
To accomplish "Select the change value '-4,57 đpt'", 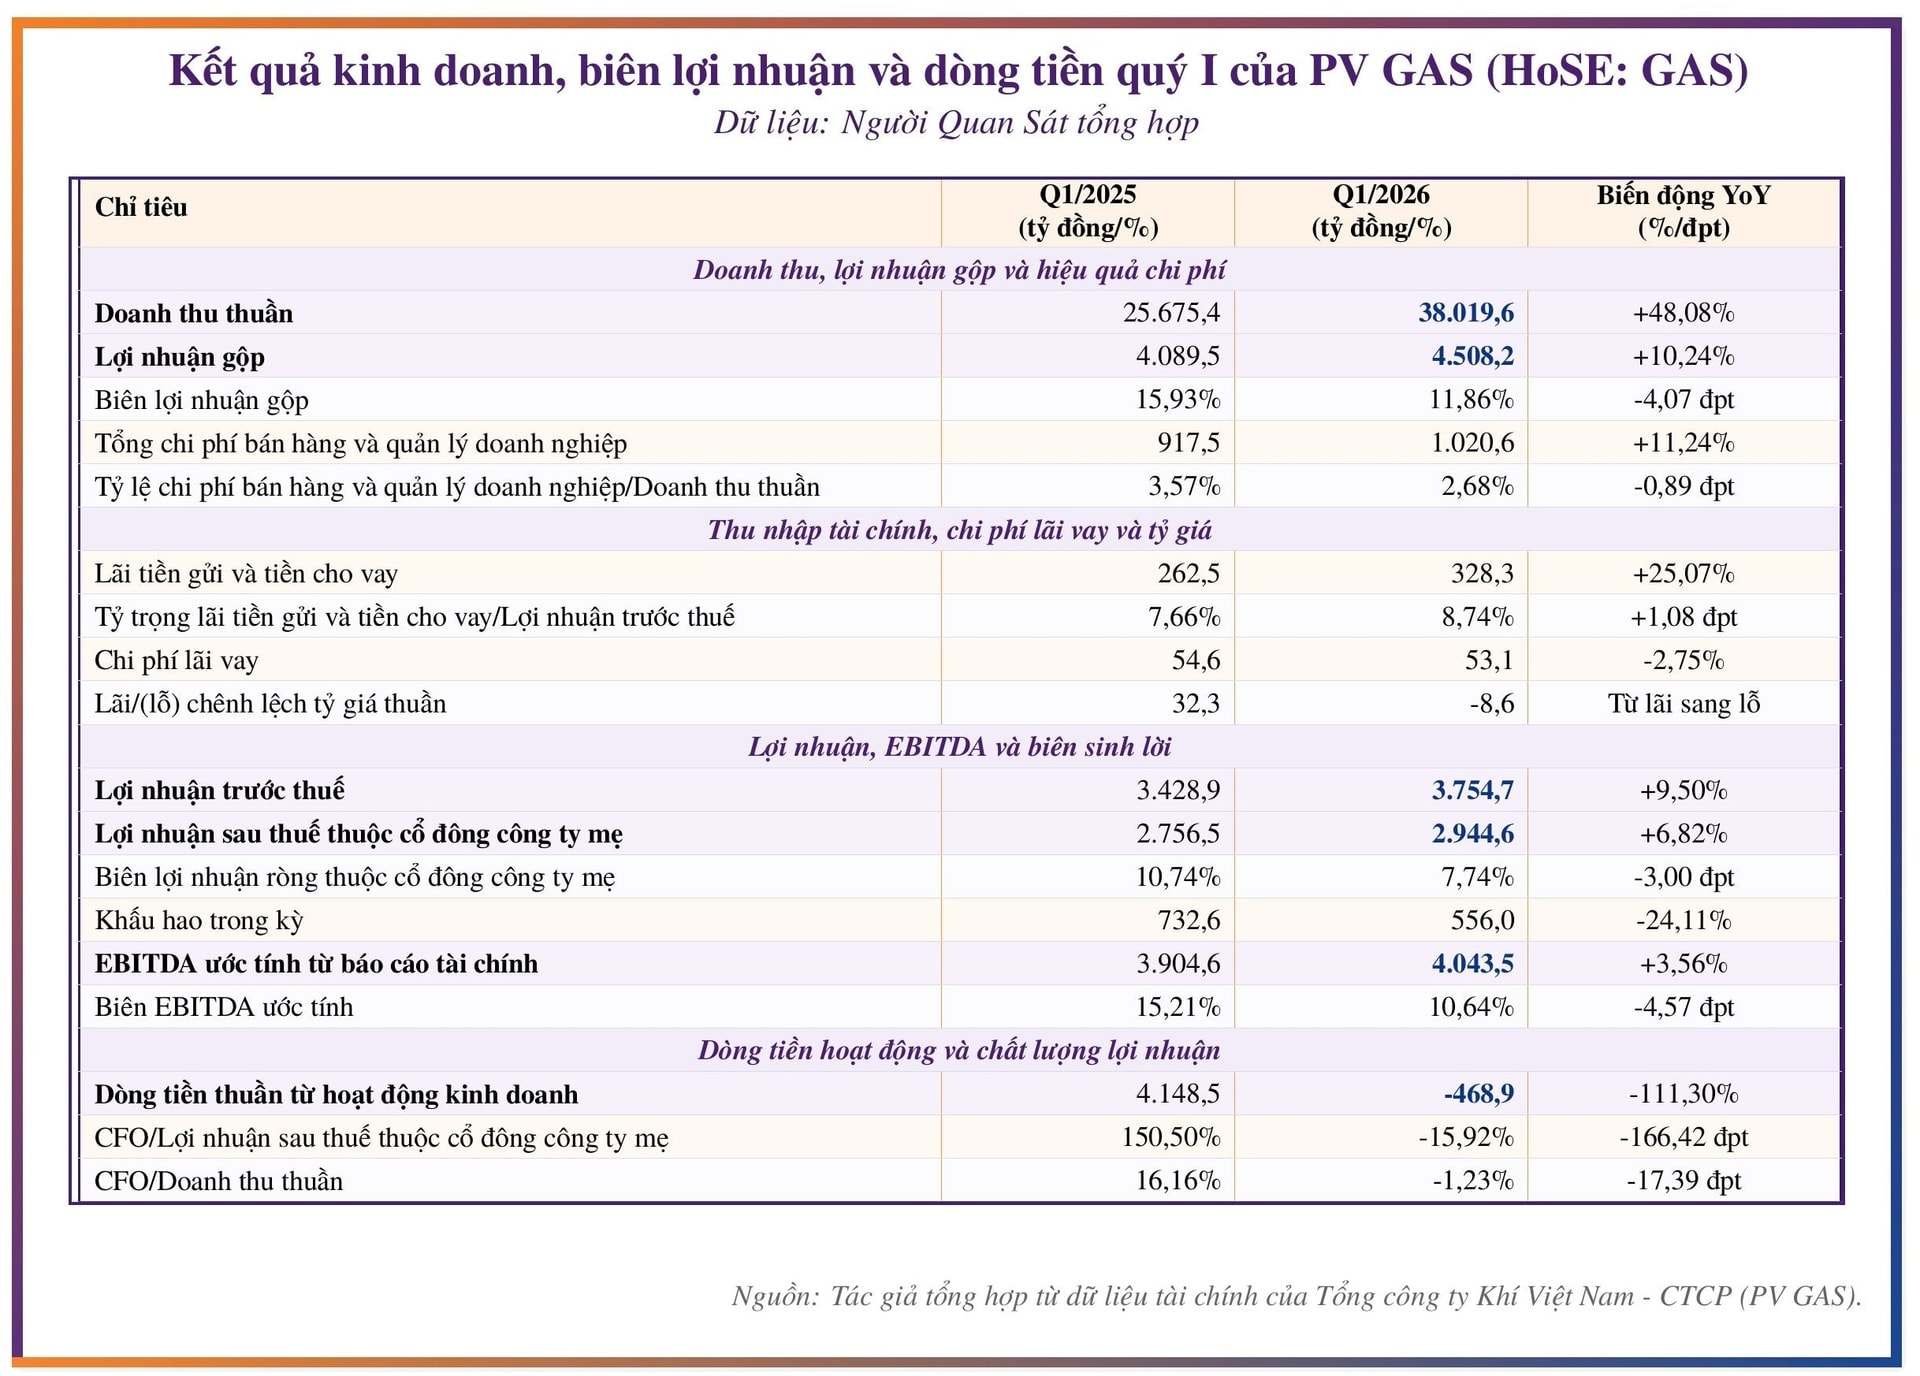I will coord(1684,1007).
